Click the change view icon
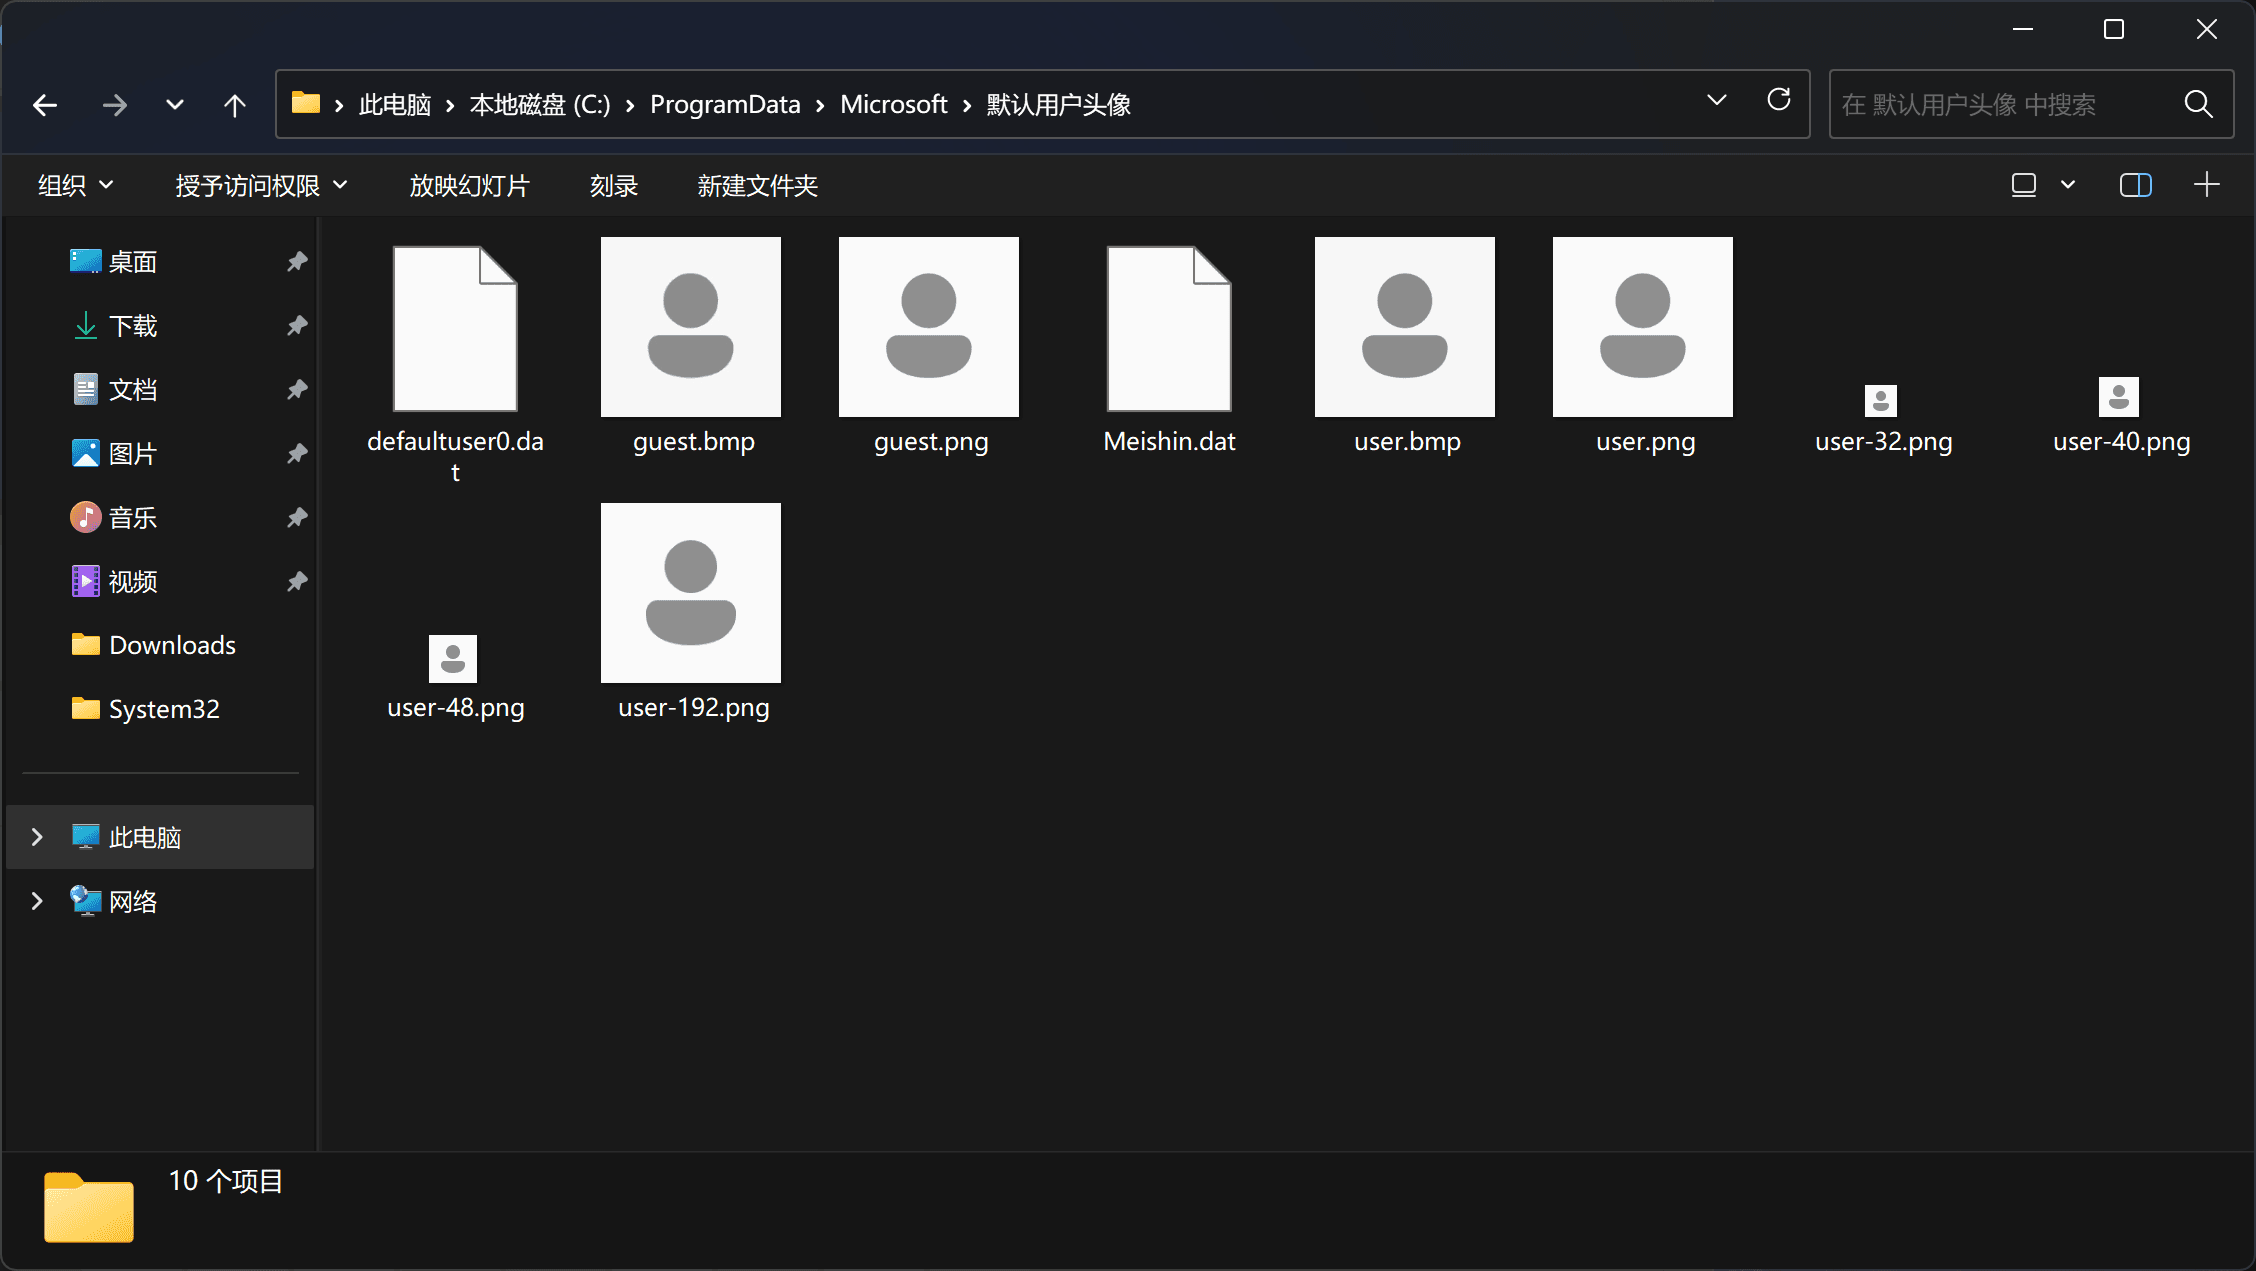 point(2024,185)
